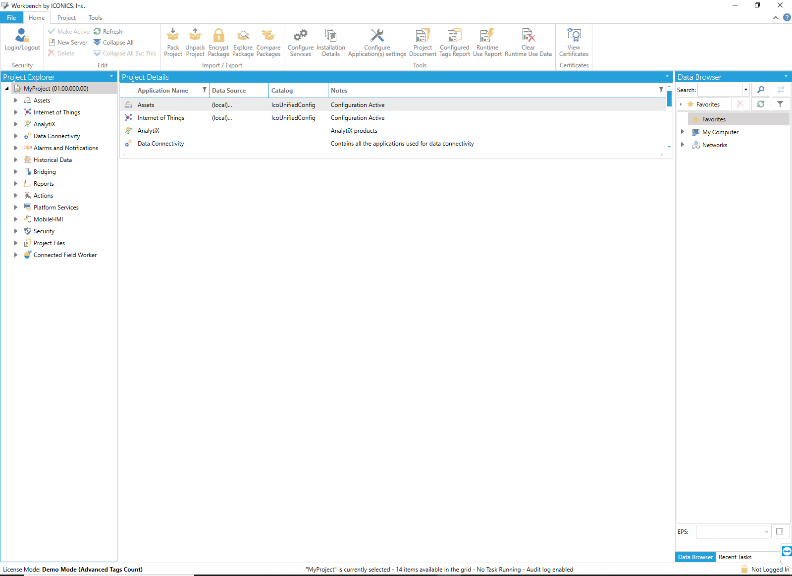Switch to the Tools ribbon tab
Screen dimensions: 792x576
tap(95, 17)
